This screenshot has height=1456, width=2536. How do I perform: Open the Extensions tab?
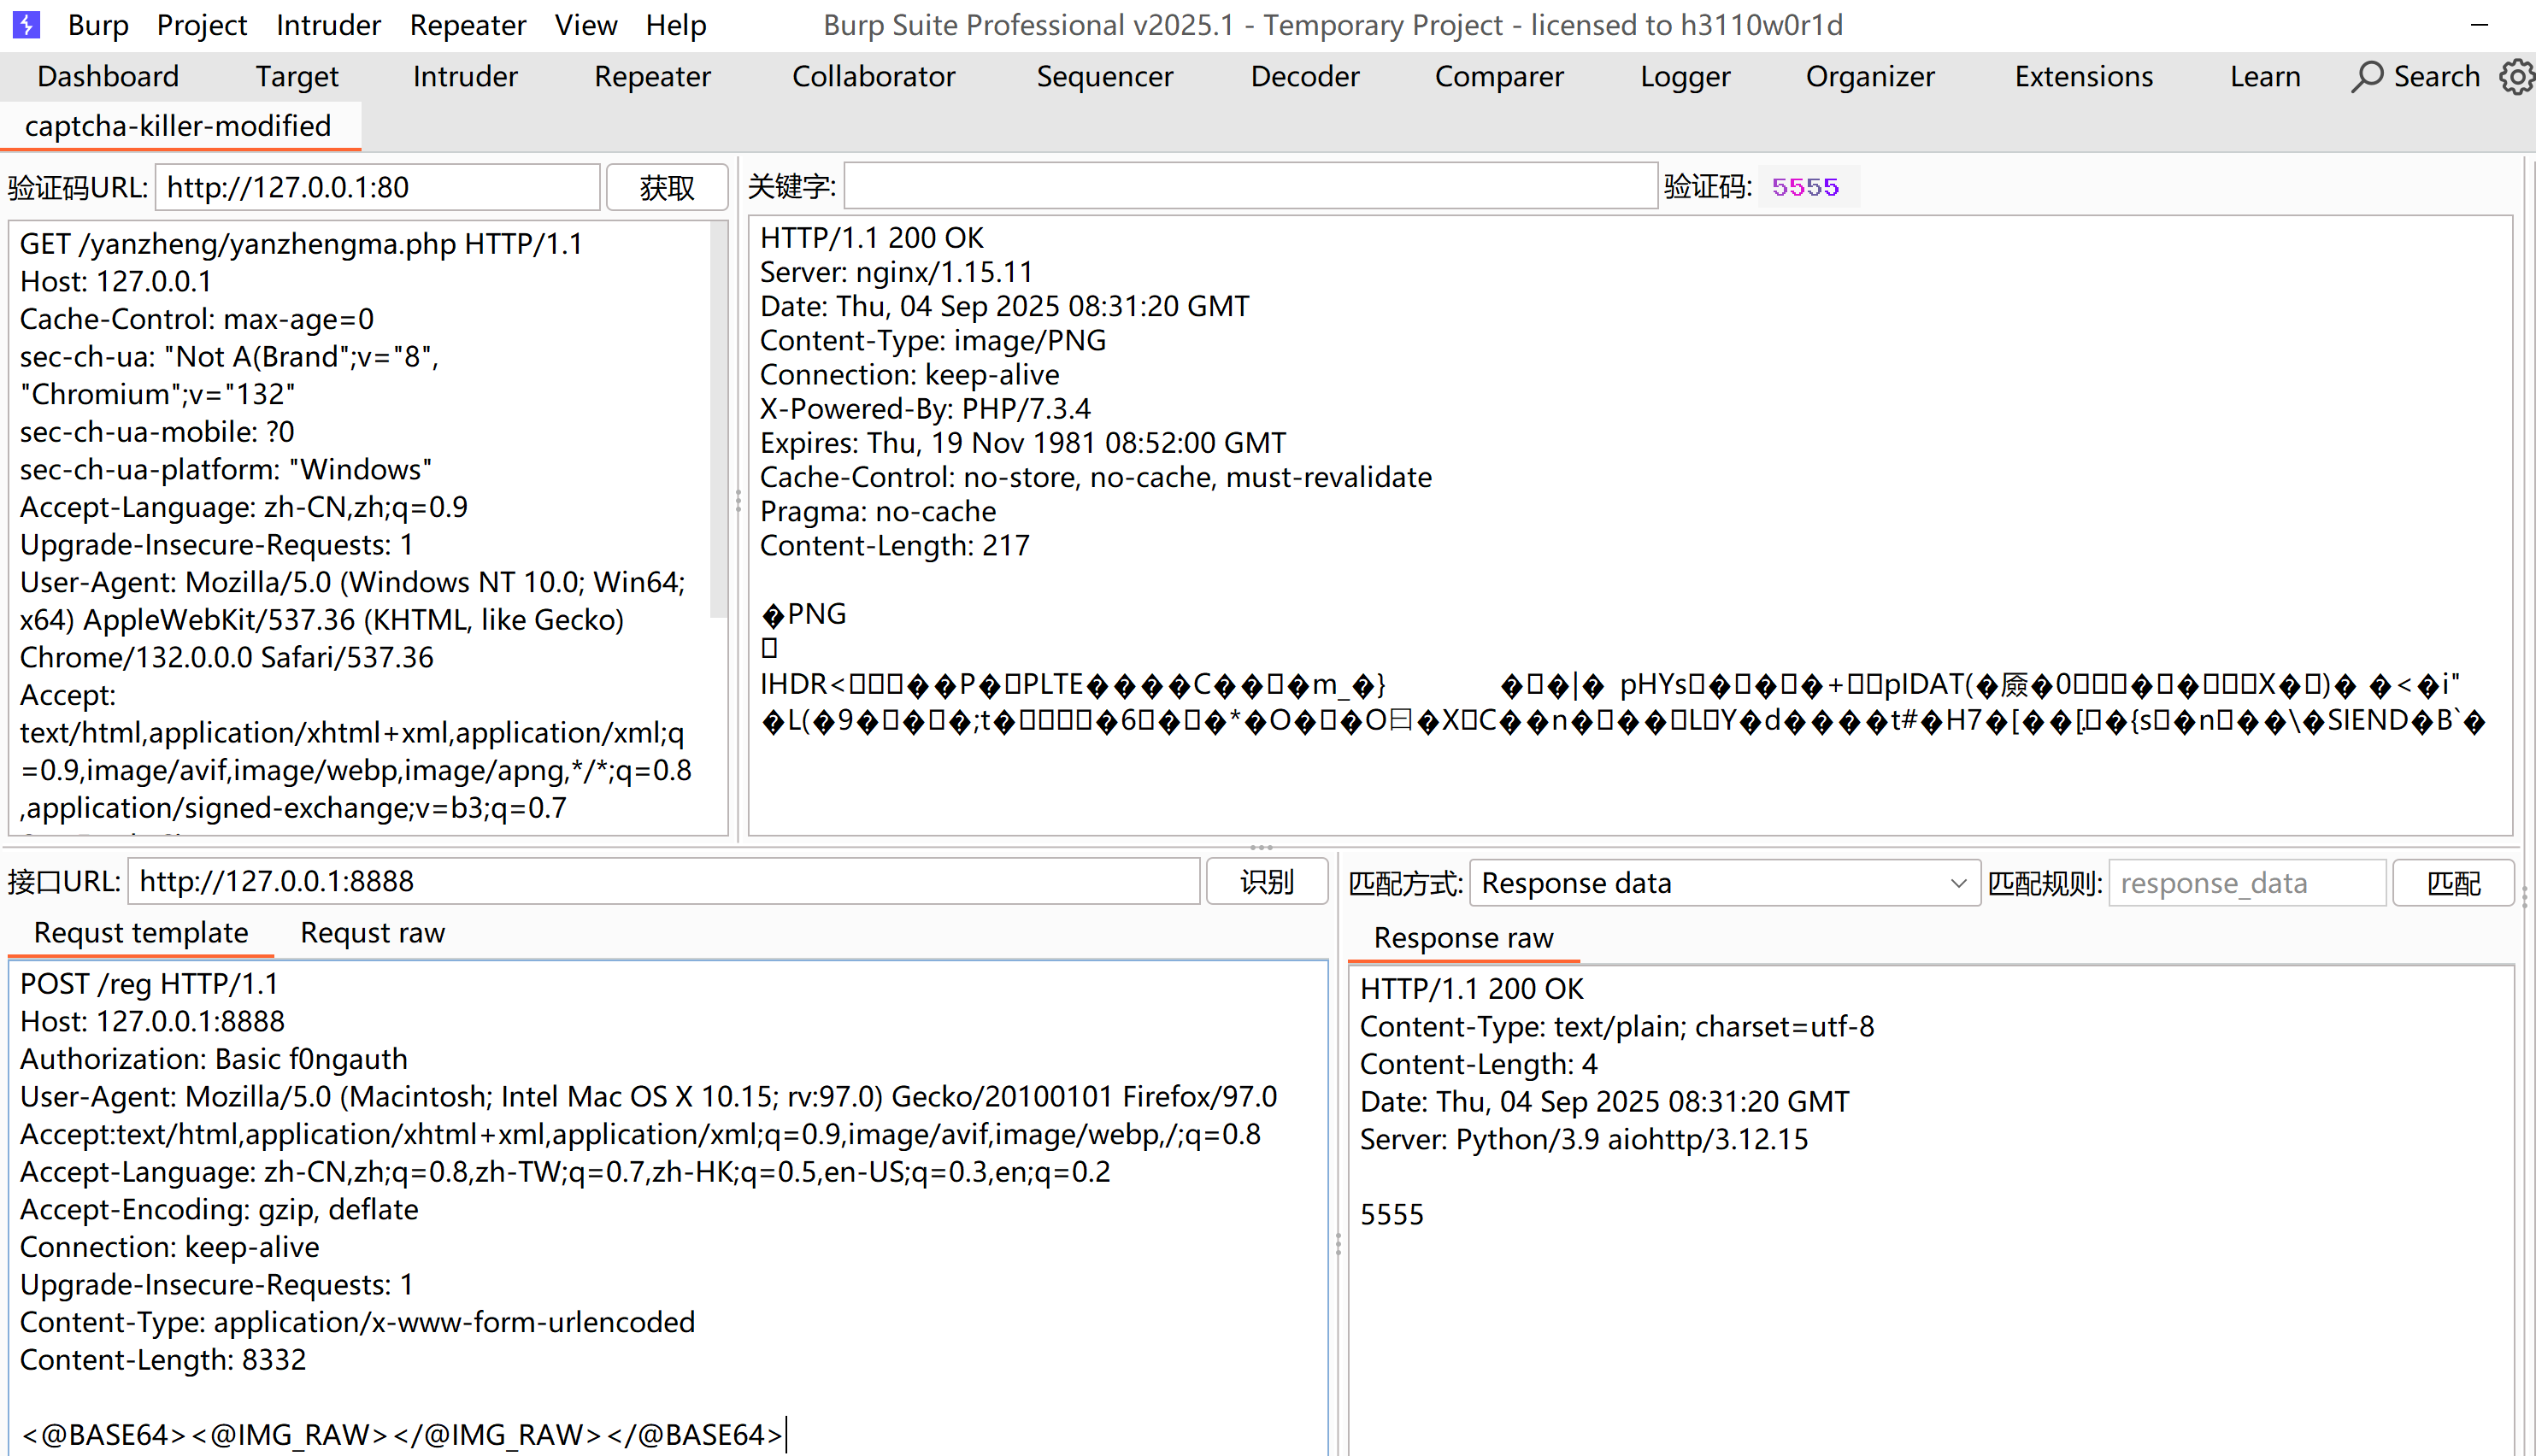2084,77
